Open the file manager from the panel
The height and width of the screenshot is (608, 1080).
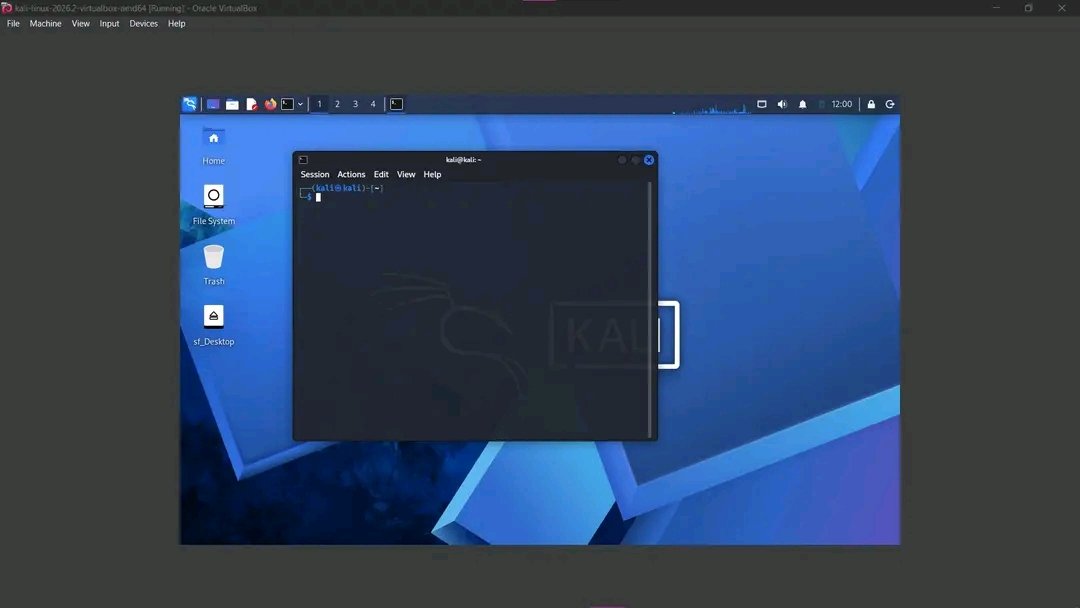tap(232, 104)
